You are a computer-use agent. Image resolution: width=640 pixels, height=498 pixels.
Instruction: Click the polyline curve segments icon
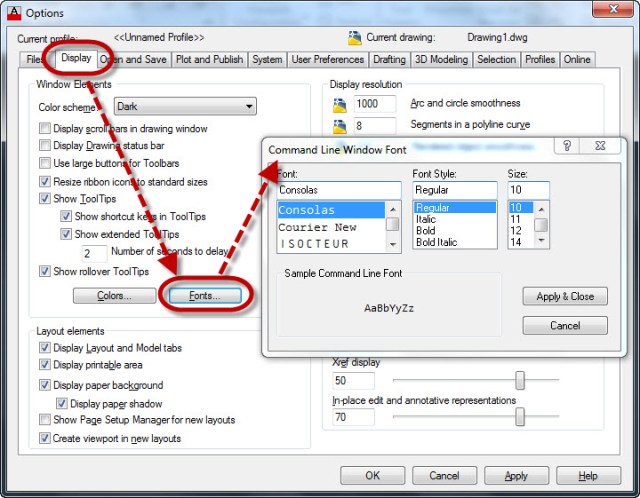pos(340,126)
